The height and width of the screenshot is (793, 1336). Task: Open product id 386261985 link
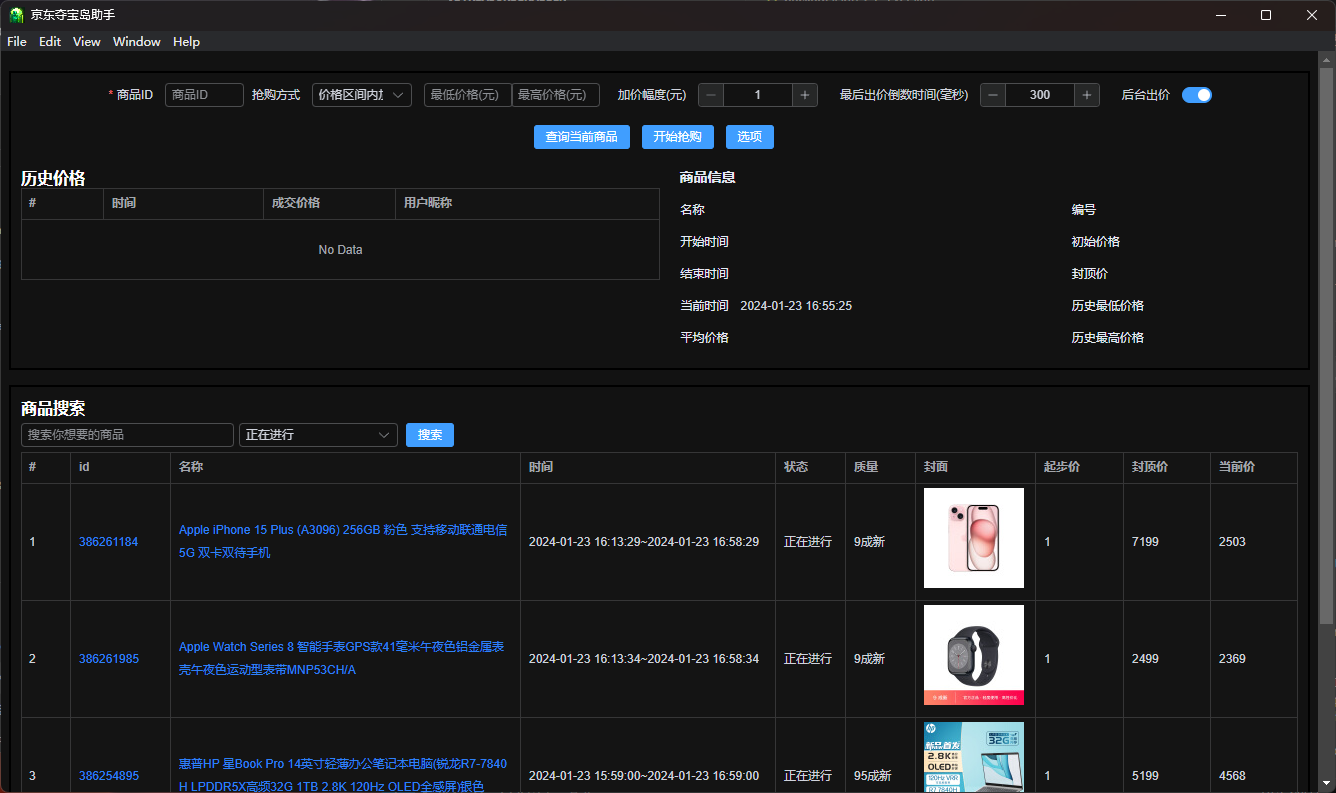click(109, 659)
